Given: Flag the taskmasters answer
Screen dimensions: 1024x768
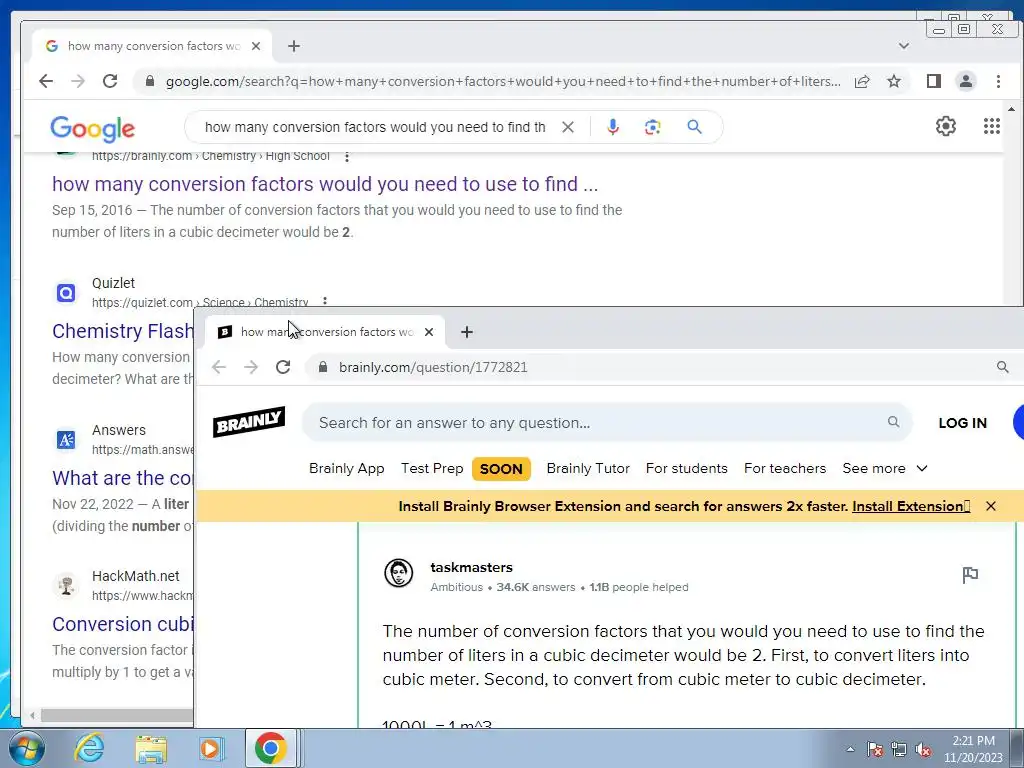Looking at the screenshot, I should coord(970,575).
